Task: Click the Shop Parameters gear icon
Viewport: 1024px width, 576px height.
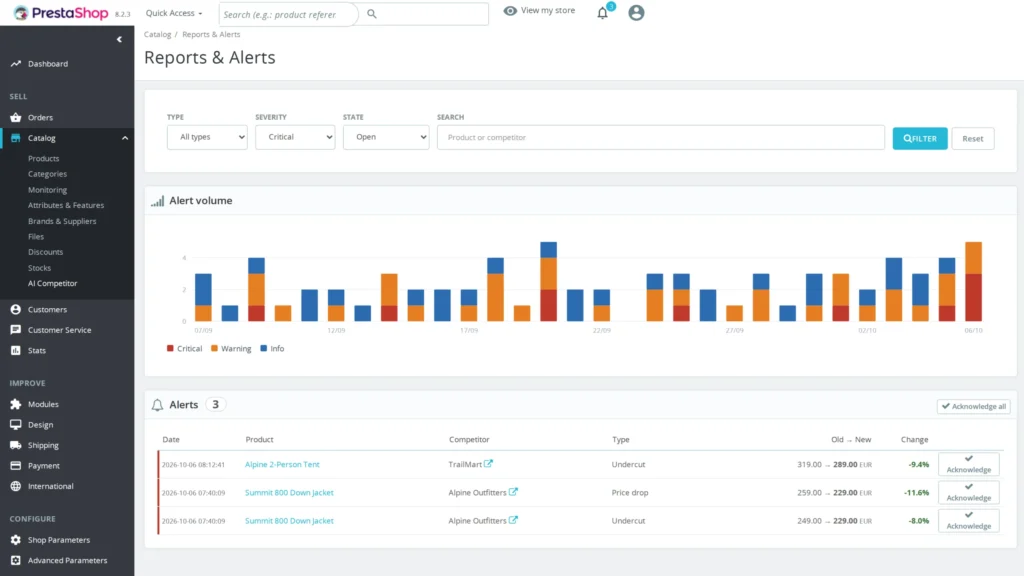Action: click(x=16, y=540)
